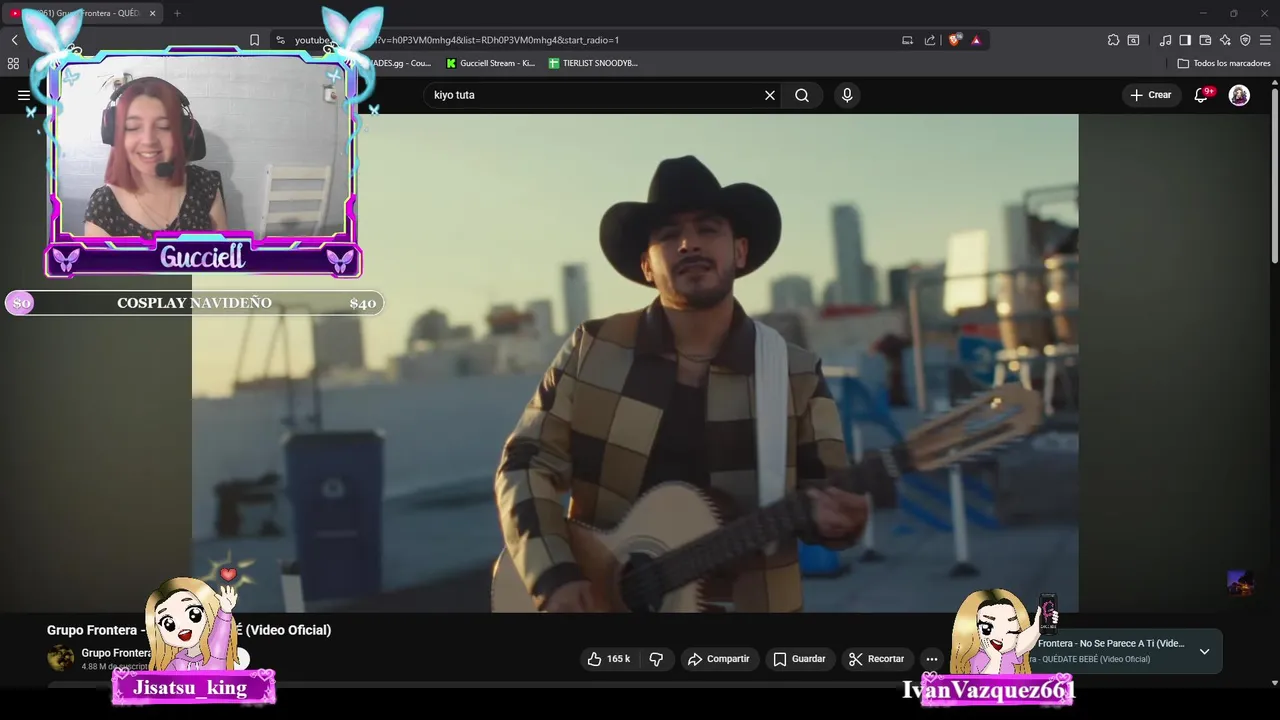This screenshot has width=1280, height=720.
Task: Click the video title text (Video Oficial)
Action: (x=288, y=630)
